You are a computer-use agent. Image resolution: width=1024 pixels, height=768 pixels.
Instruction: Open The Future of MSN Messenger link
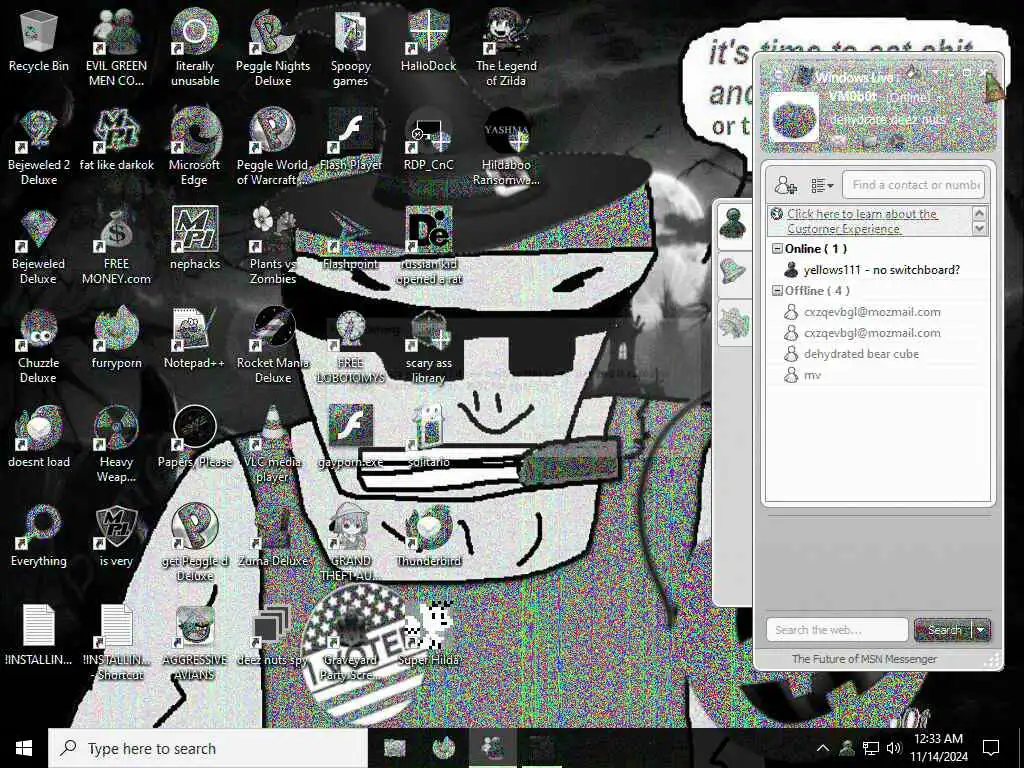click(x=865, y=659)
